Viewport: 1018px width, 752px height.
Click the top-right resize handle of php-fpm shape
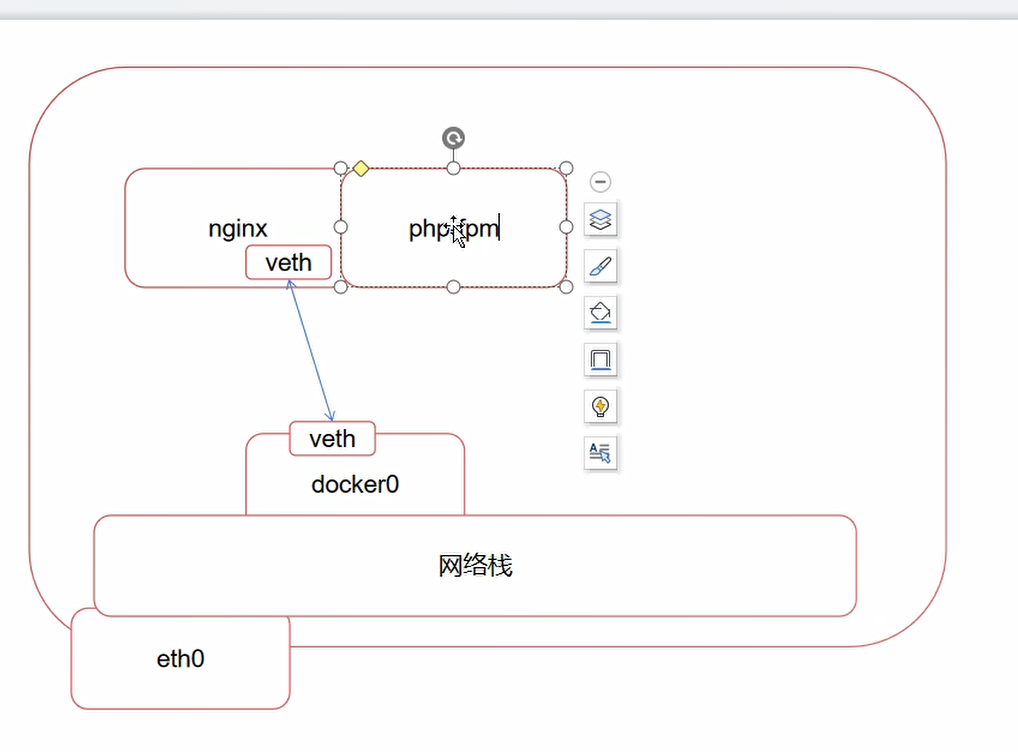tap(566, 168)
